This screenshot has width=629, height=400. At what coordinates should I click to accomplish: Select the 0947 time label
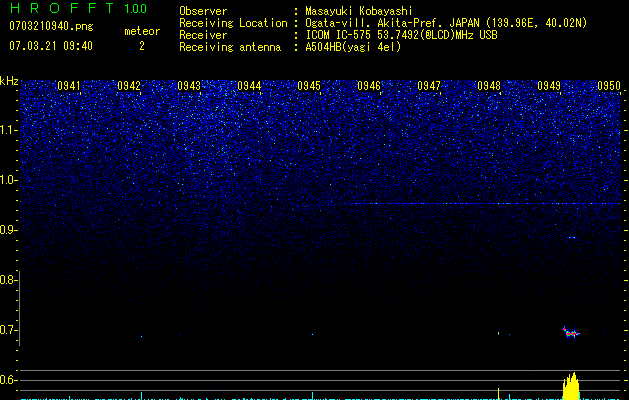coord(429,86)
